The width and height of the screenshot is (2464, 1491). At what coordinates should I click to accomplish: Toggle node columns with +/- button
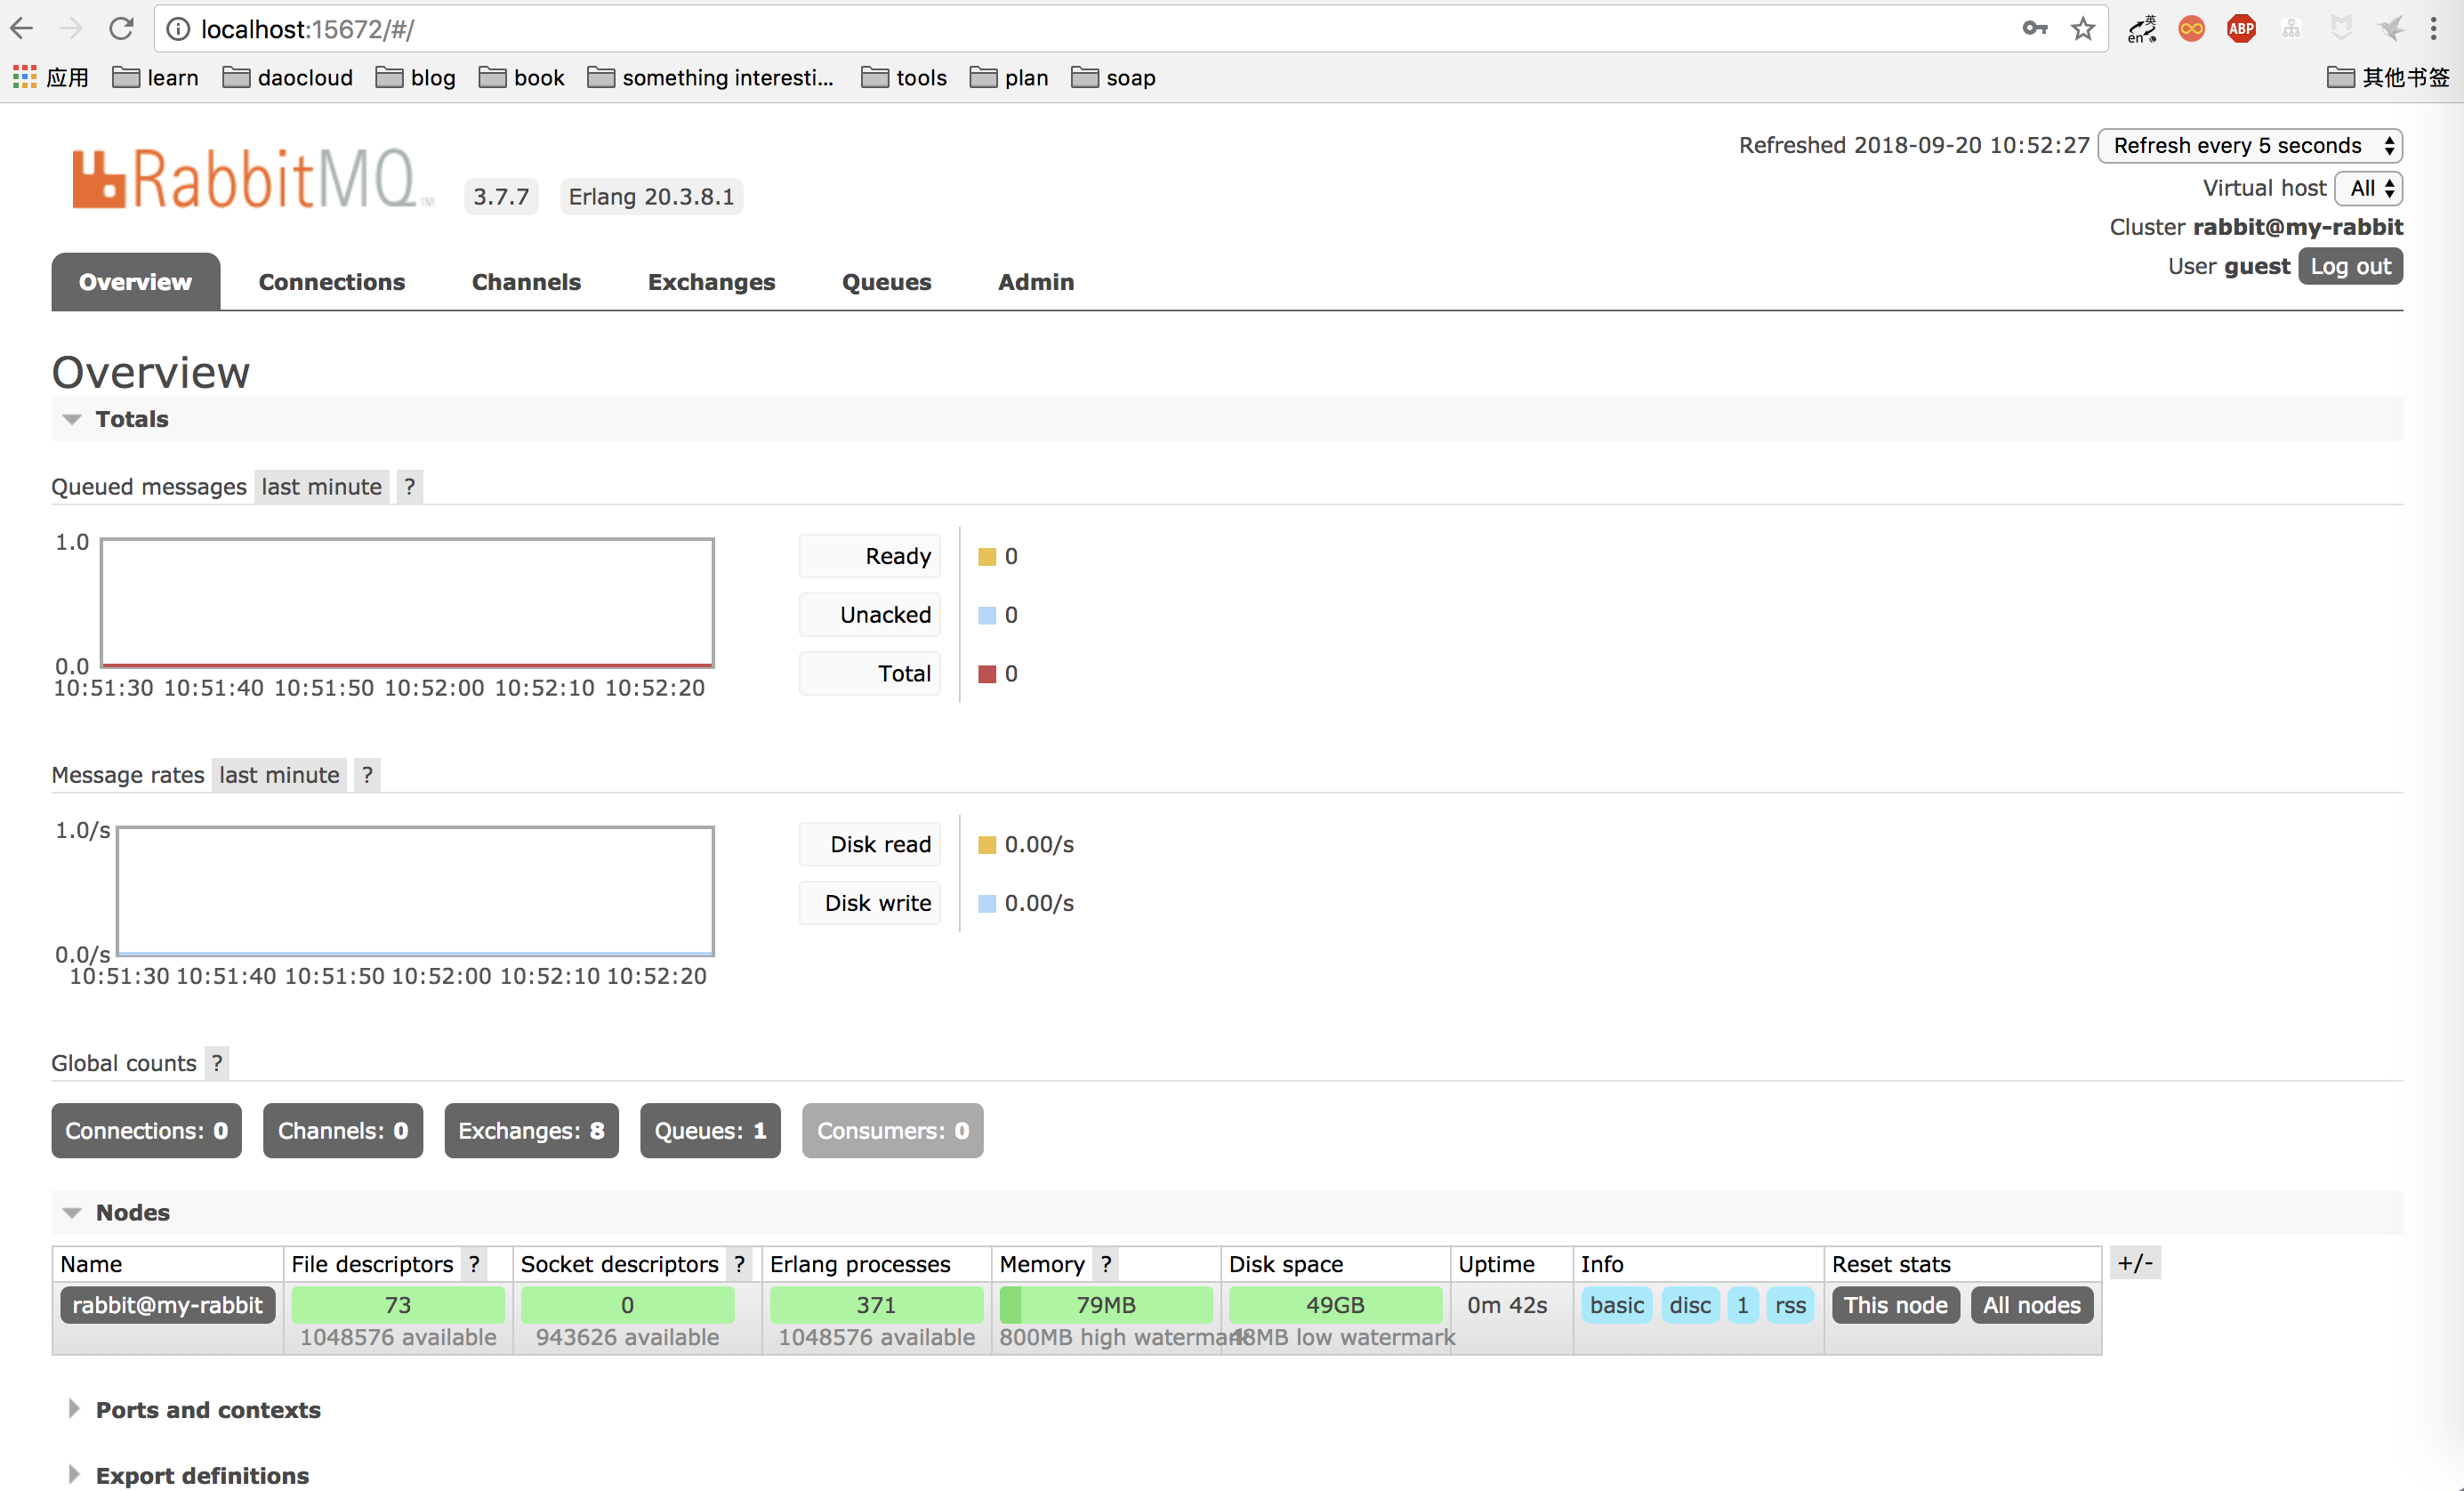tap(2135, 1263)
